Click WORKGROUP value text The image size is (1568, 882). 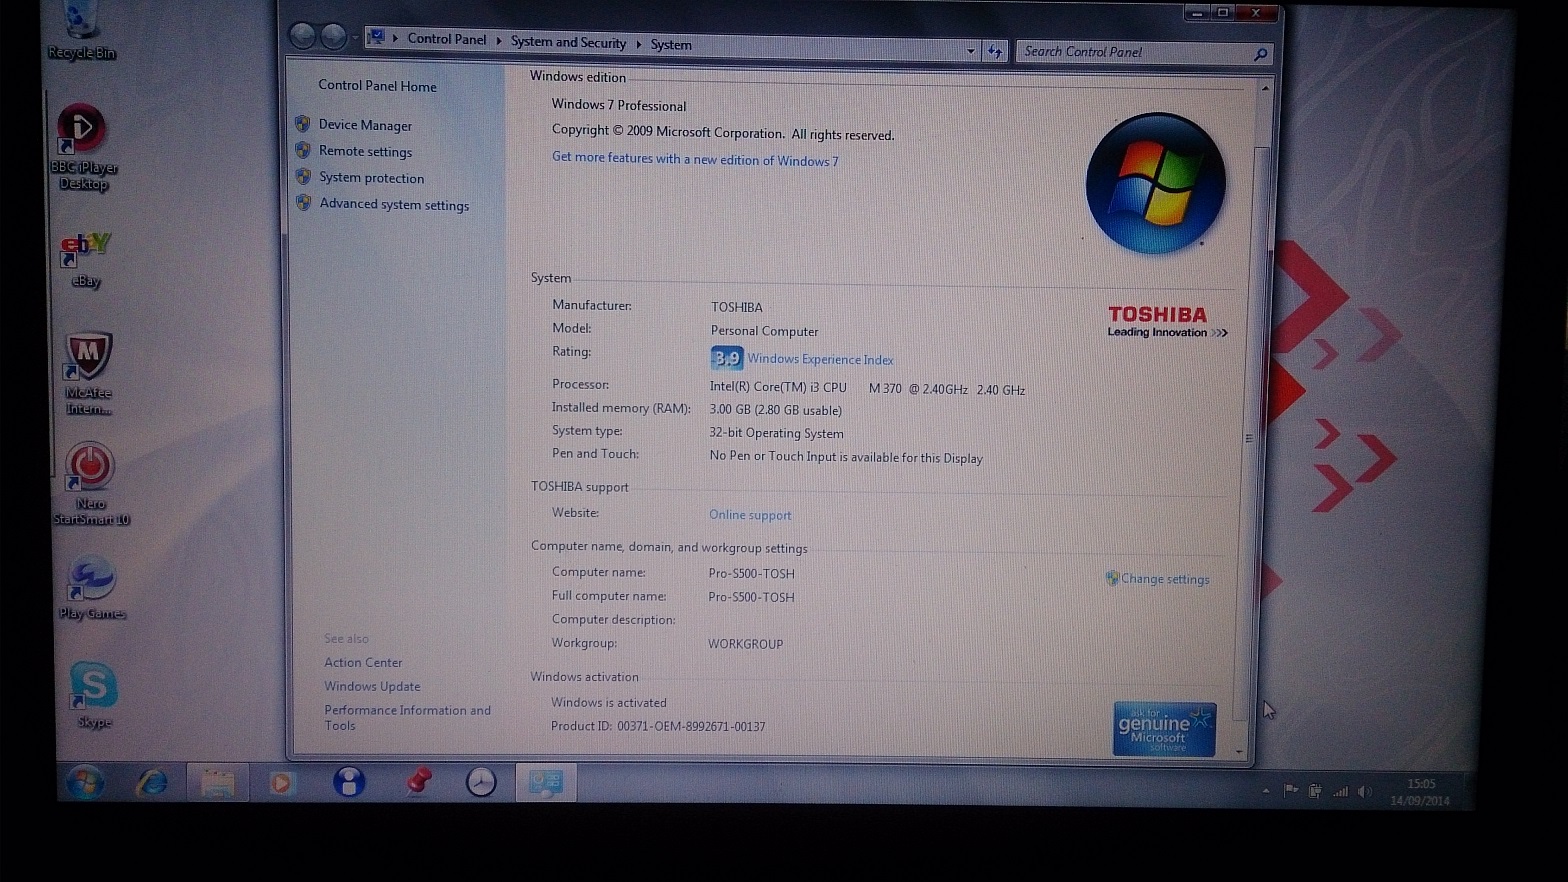[745, 644]
